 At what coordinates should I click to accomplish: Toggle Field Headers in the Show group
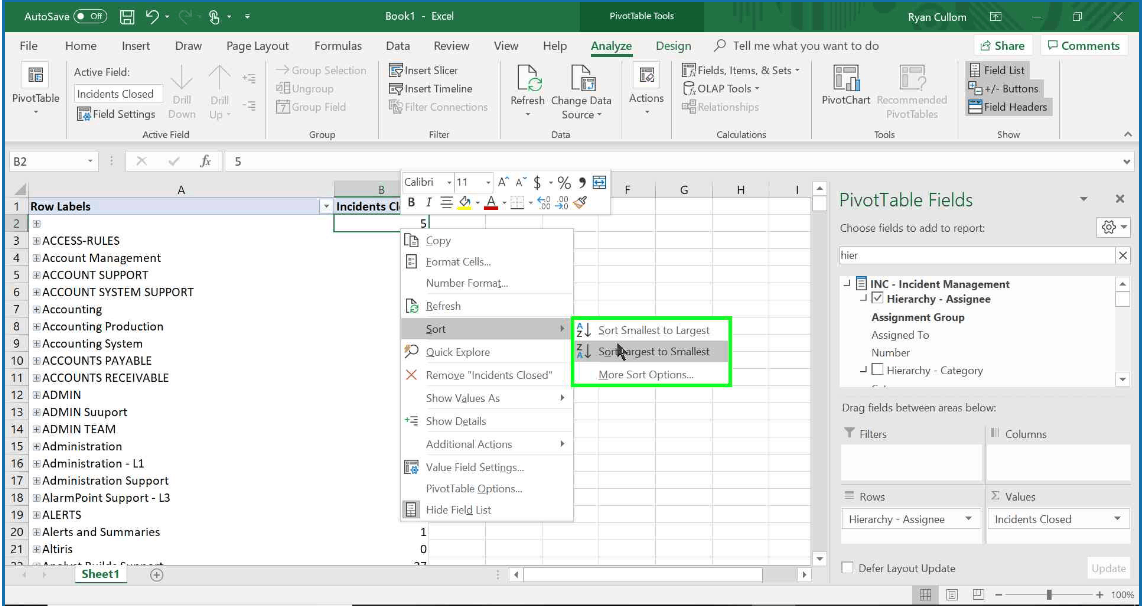coord(1007,107)
